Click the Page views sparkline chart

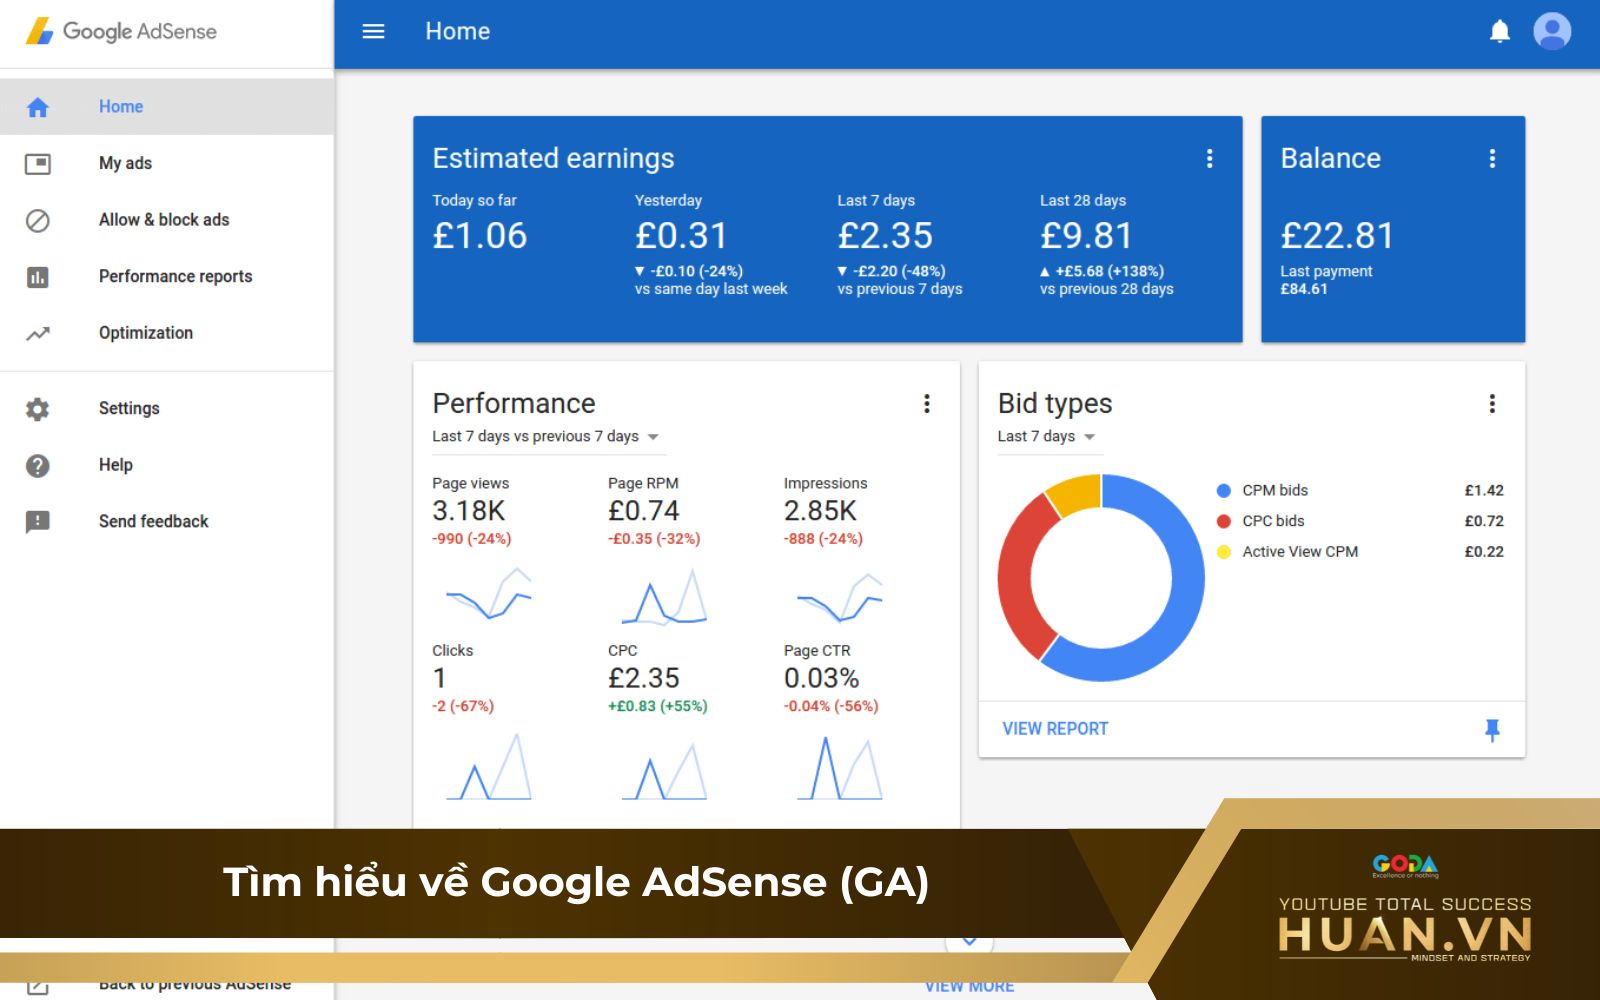[488, 594]
